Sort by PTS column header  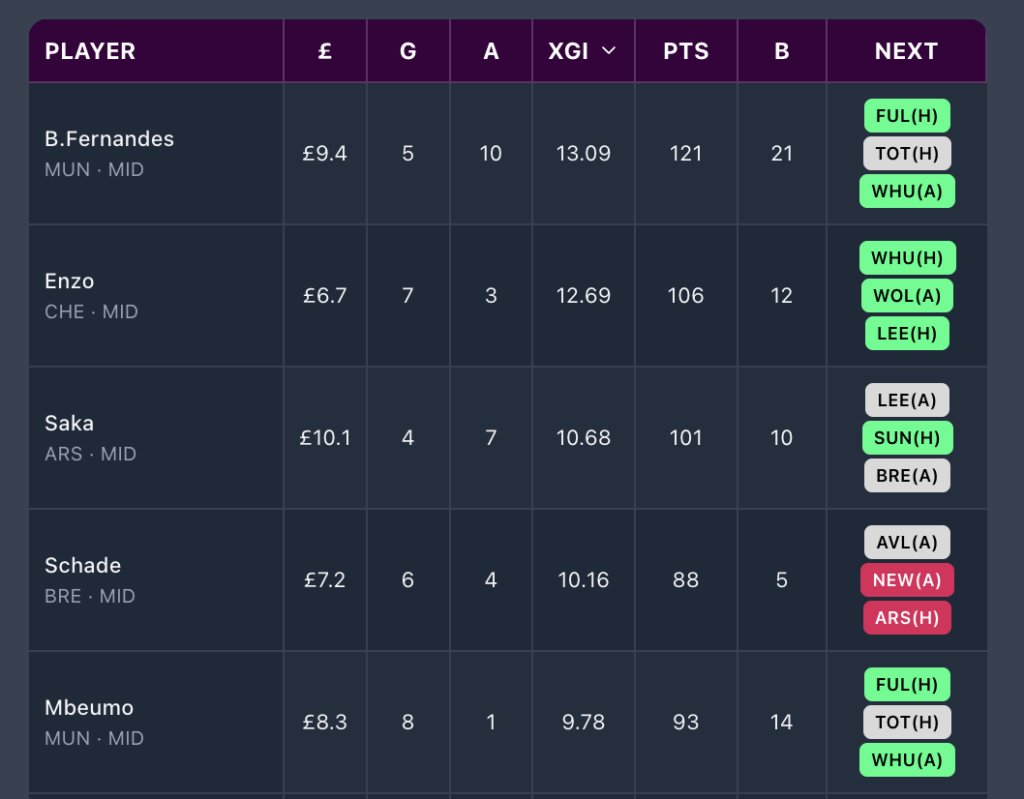click(686, 51)
